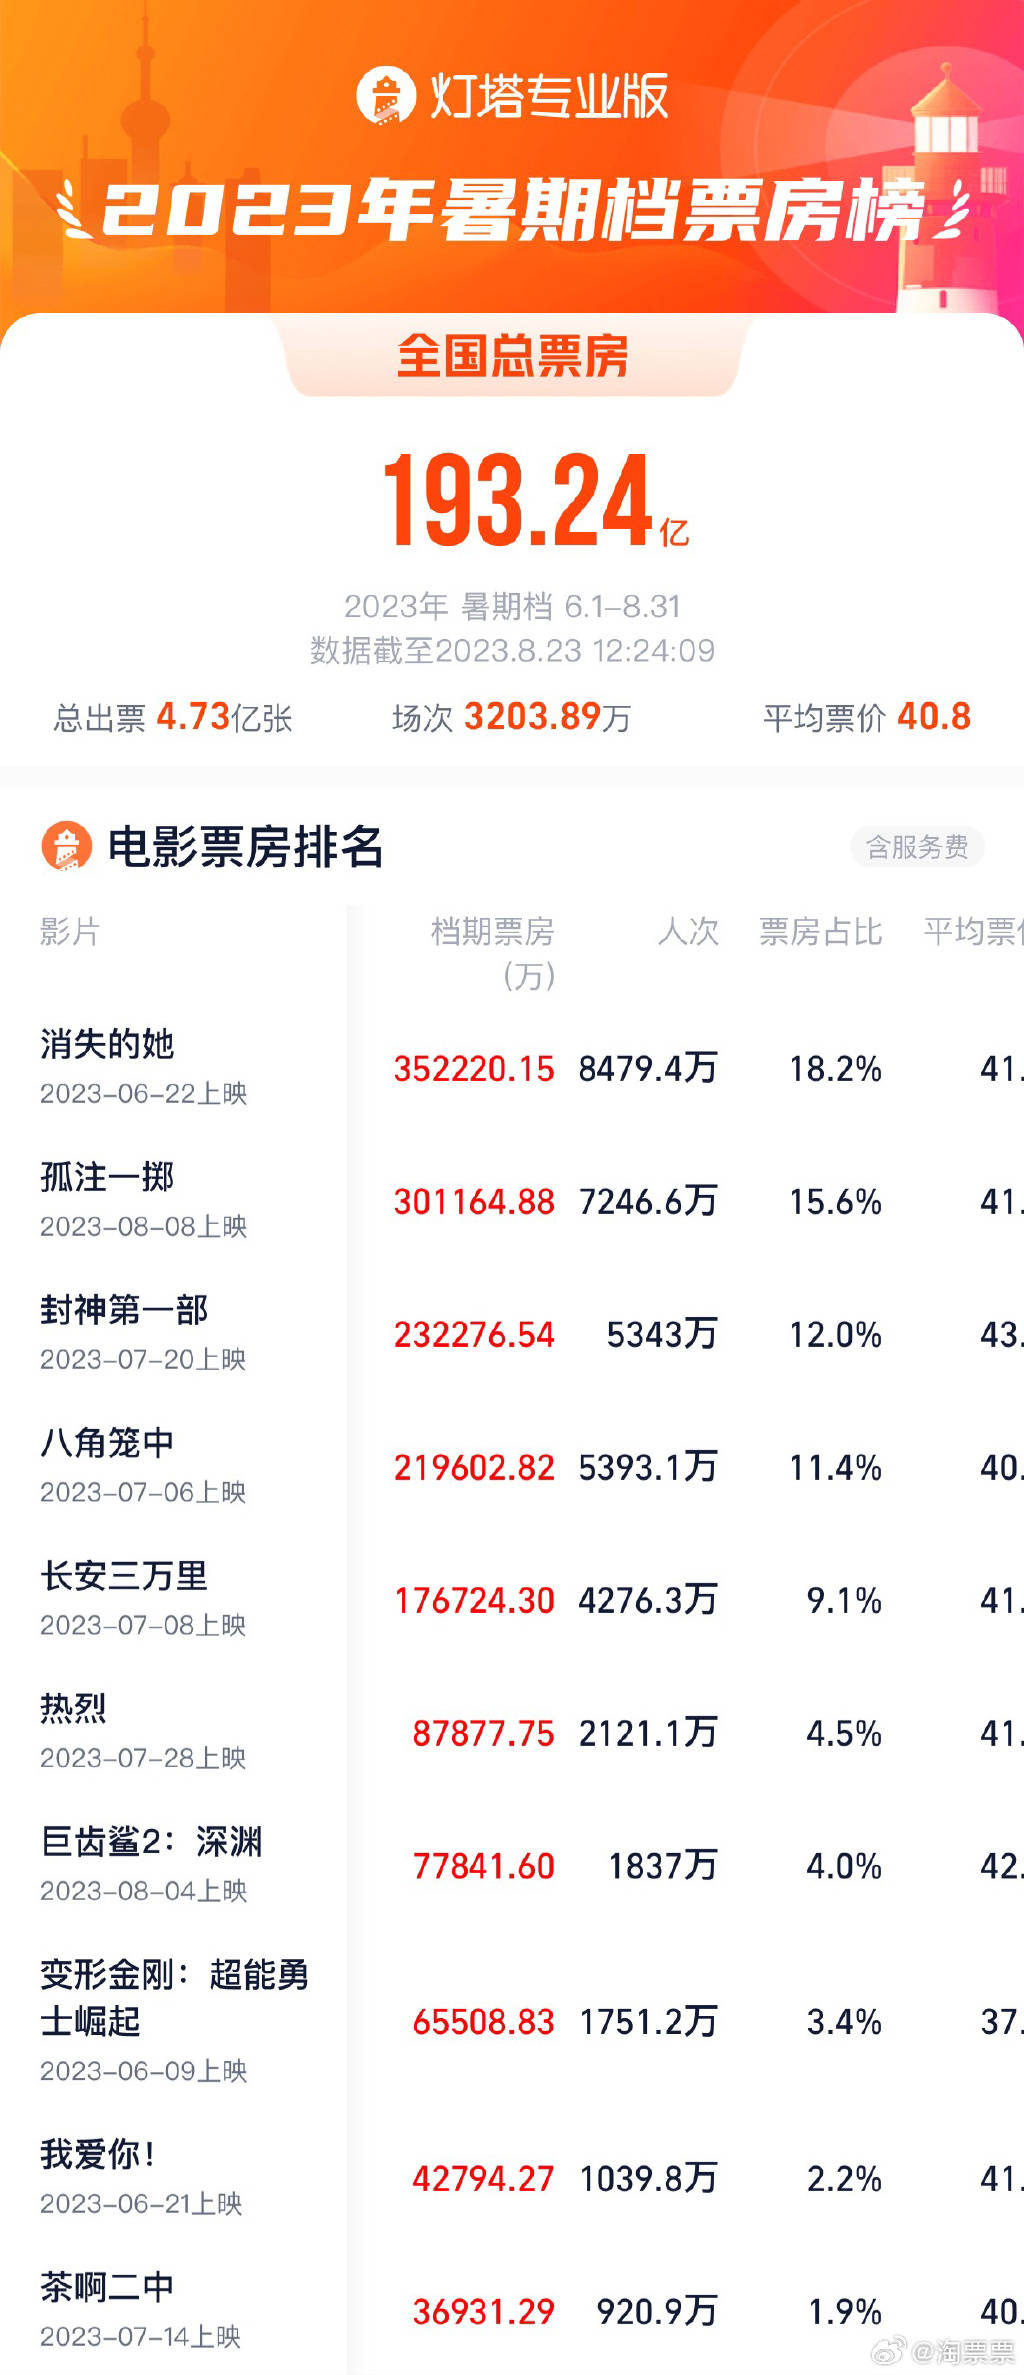Viewport: 1024px width, 2375px height.
Task: Click the Weibo logo watermark icon
Action: [889, 2350]
